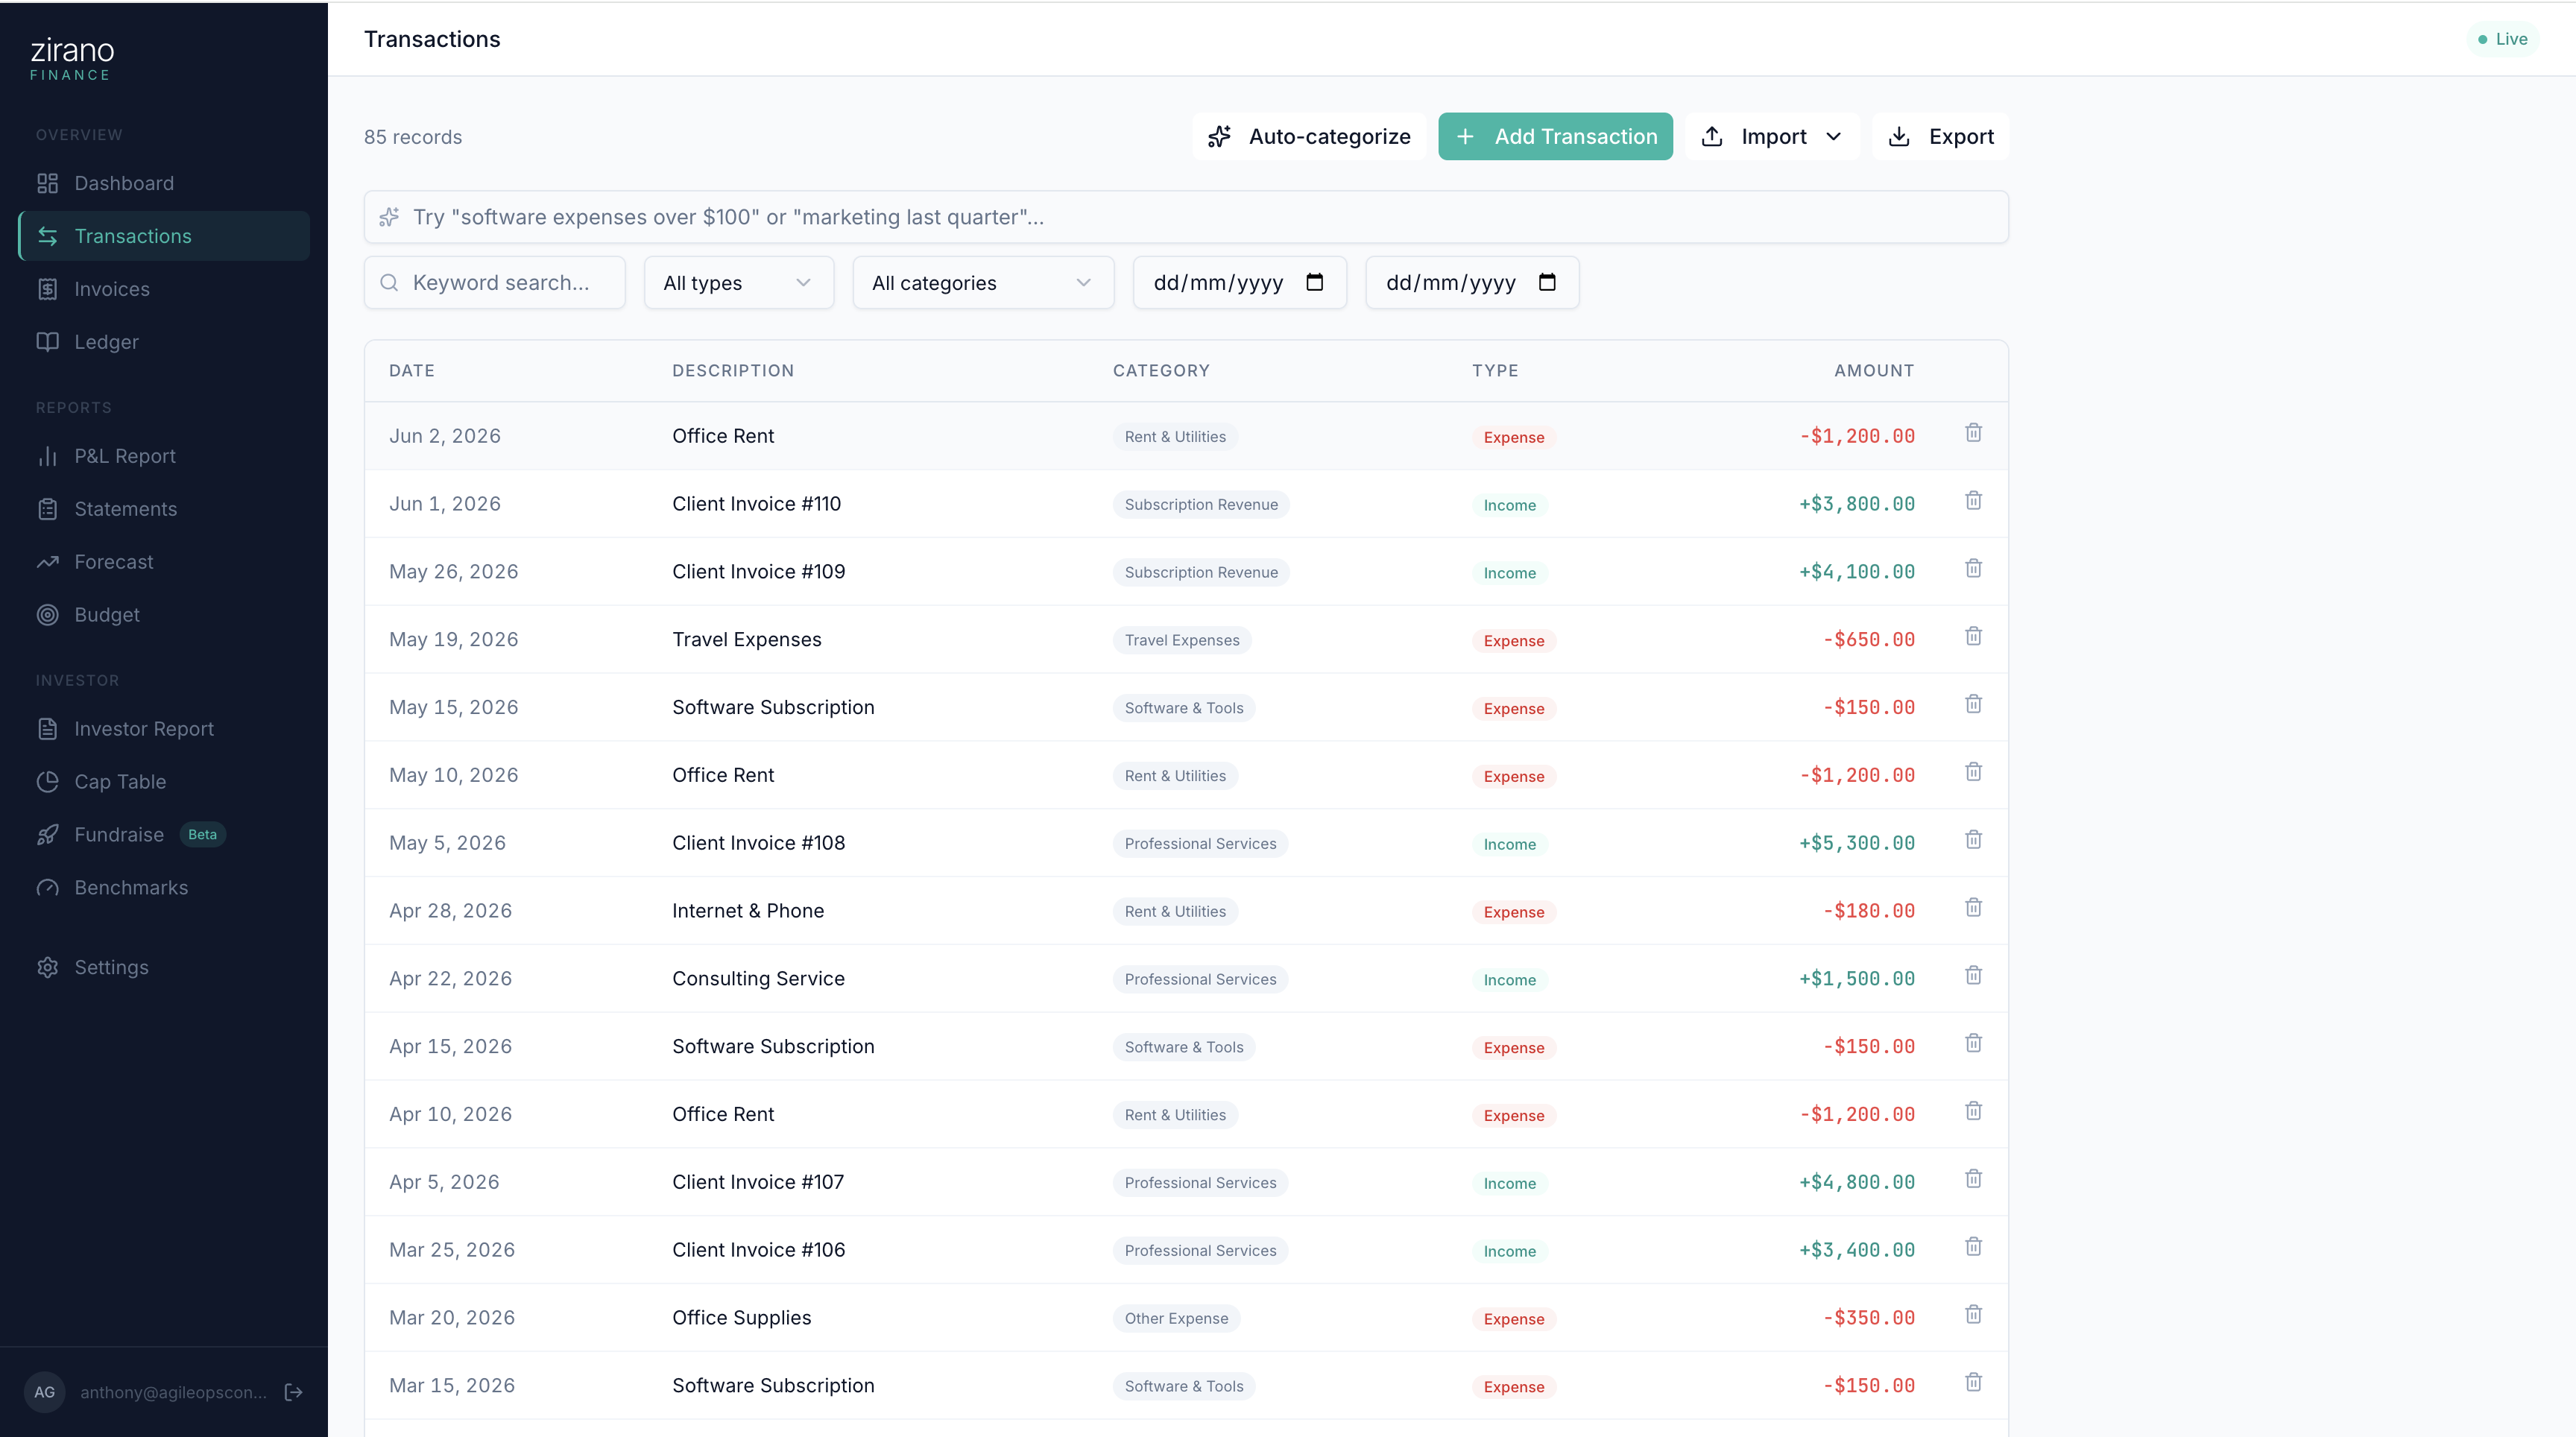Click the Add Transaction button
This screenshot has height=1437, width=2576.
[x=1555, y=136]
